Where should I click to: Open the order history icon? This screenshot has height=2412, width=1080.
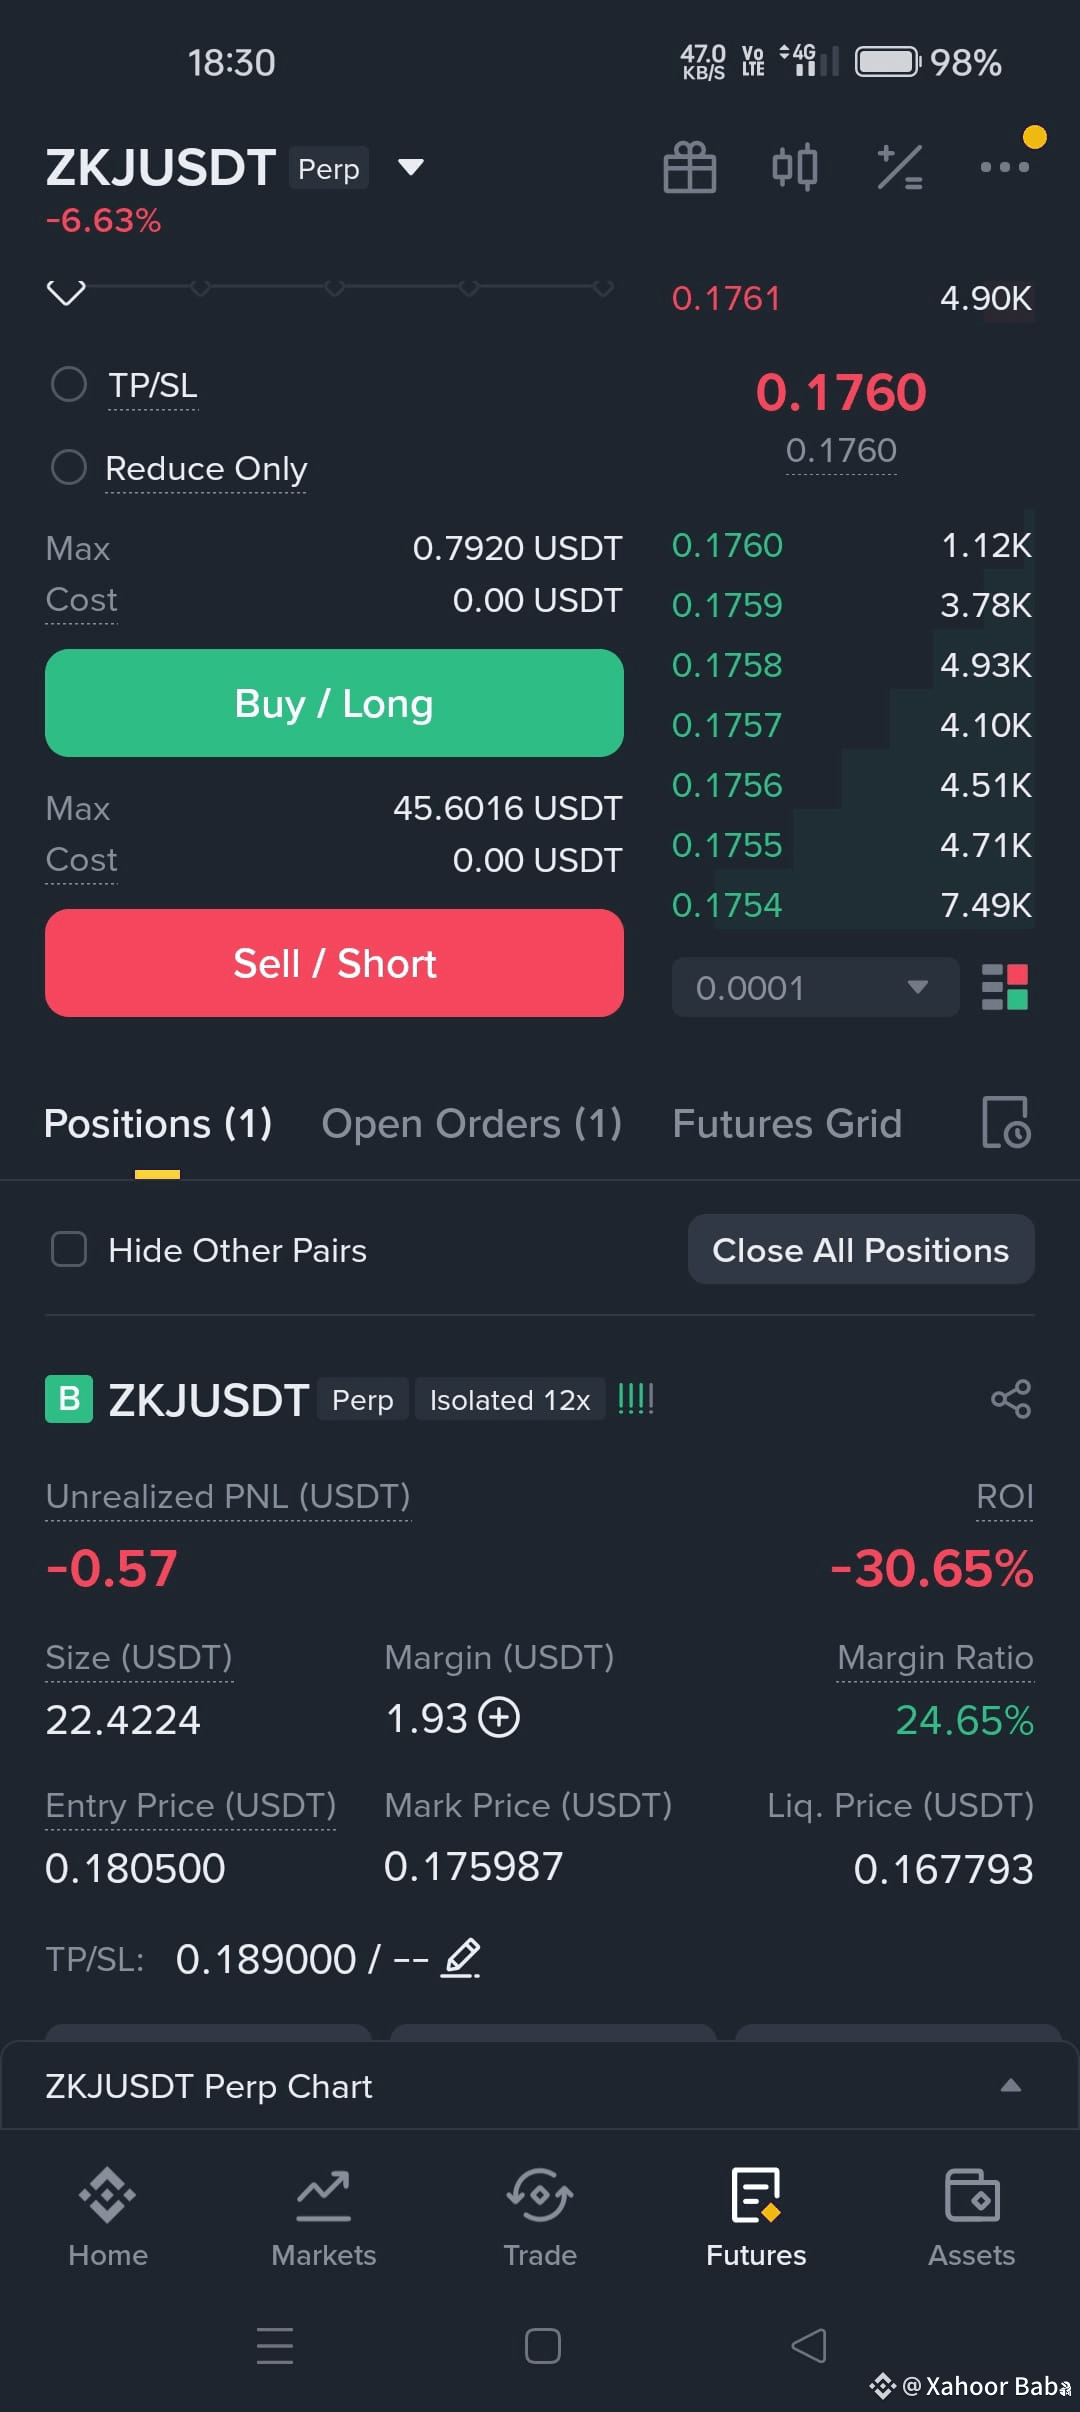1006,1123
